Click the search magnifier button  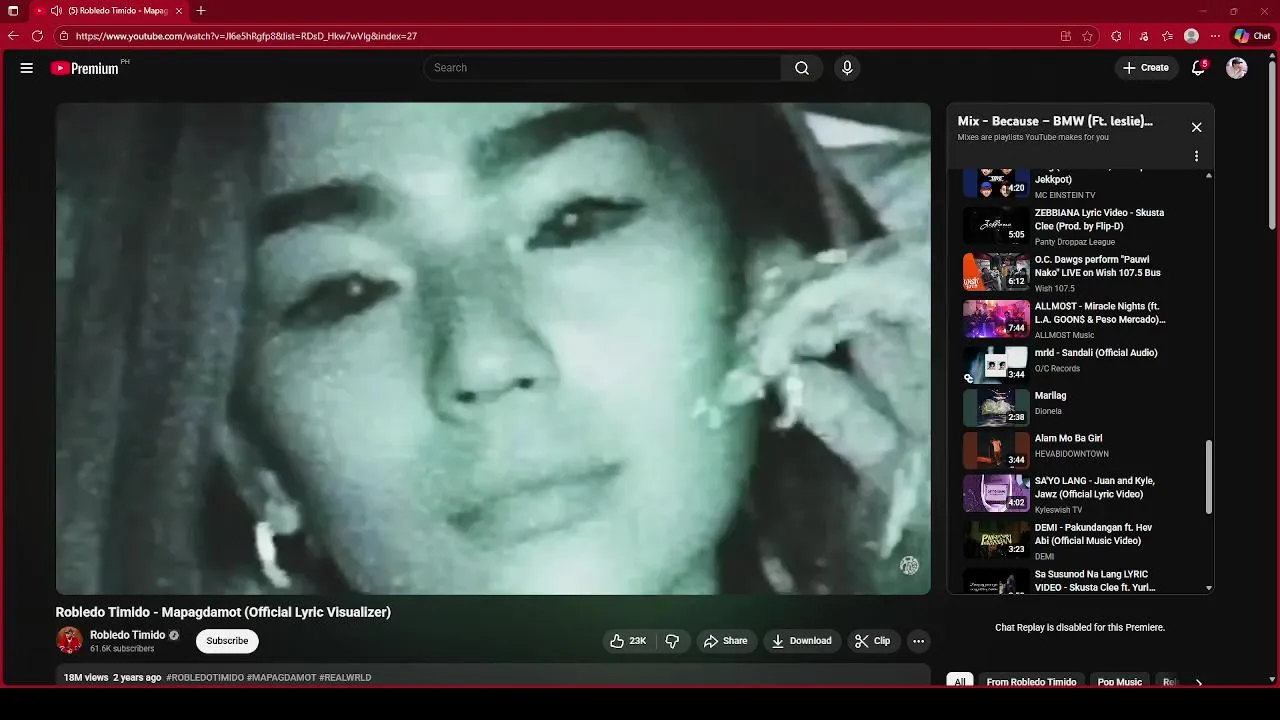coord(802,68)
